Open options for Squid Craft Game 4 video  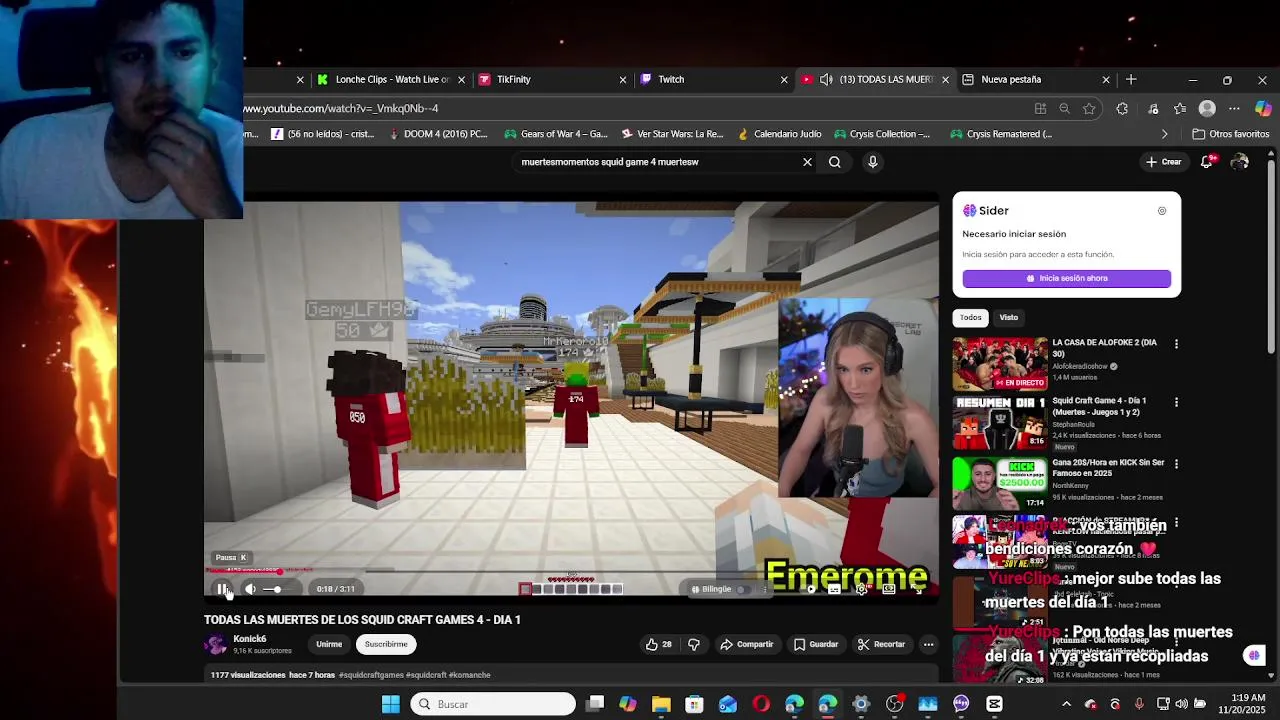1176,402
